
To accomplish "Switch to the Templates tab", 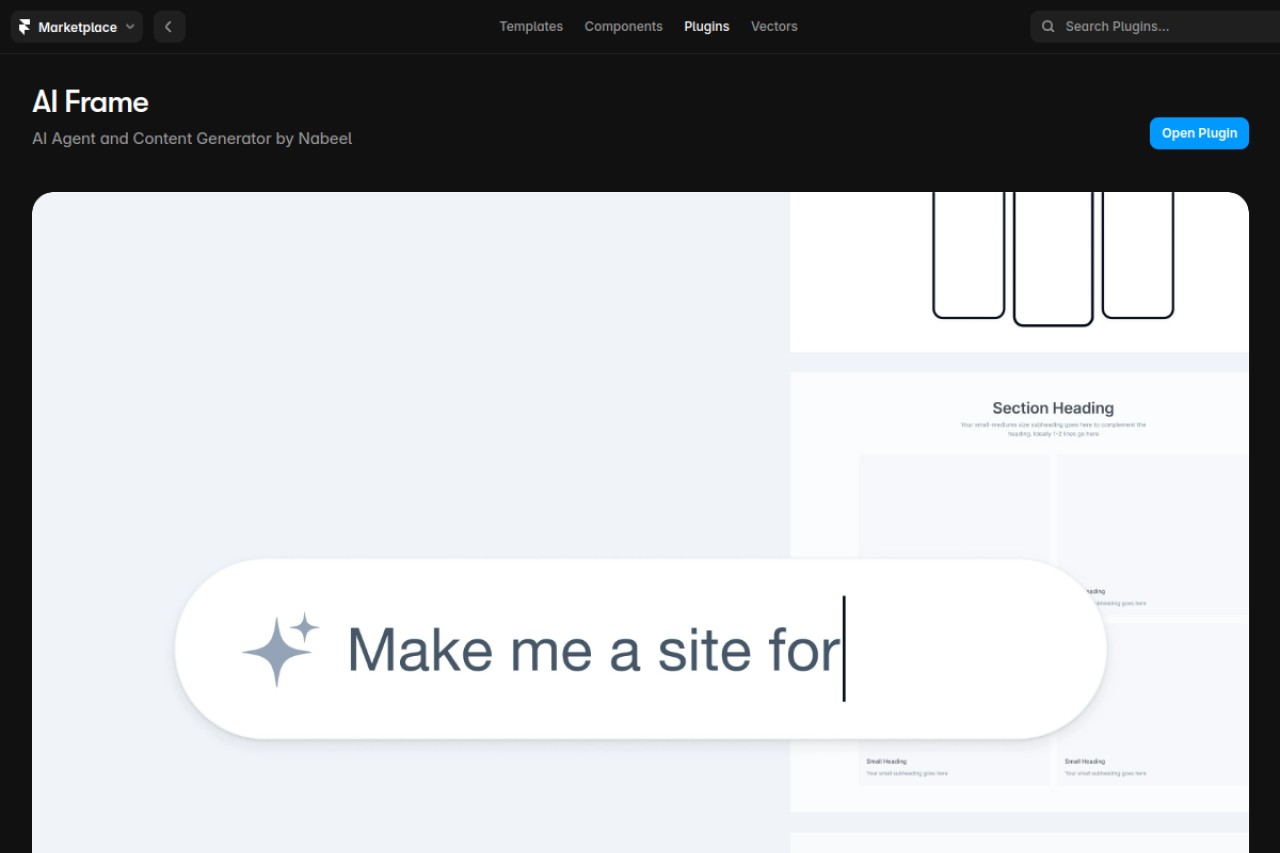I will coord(531,27).
